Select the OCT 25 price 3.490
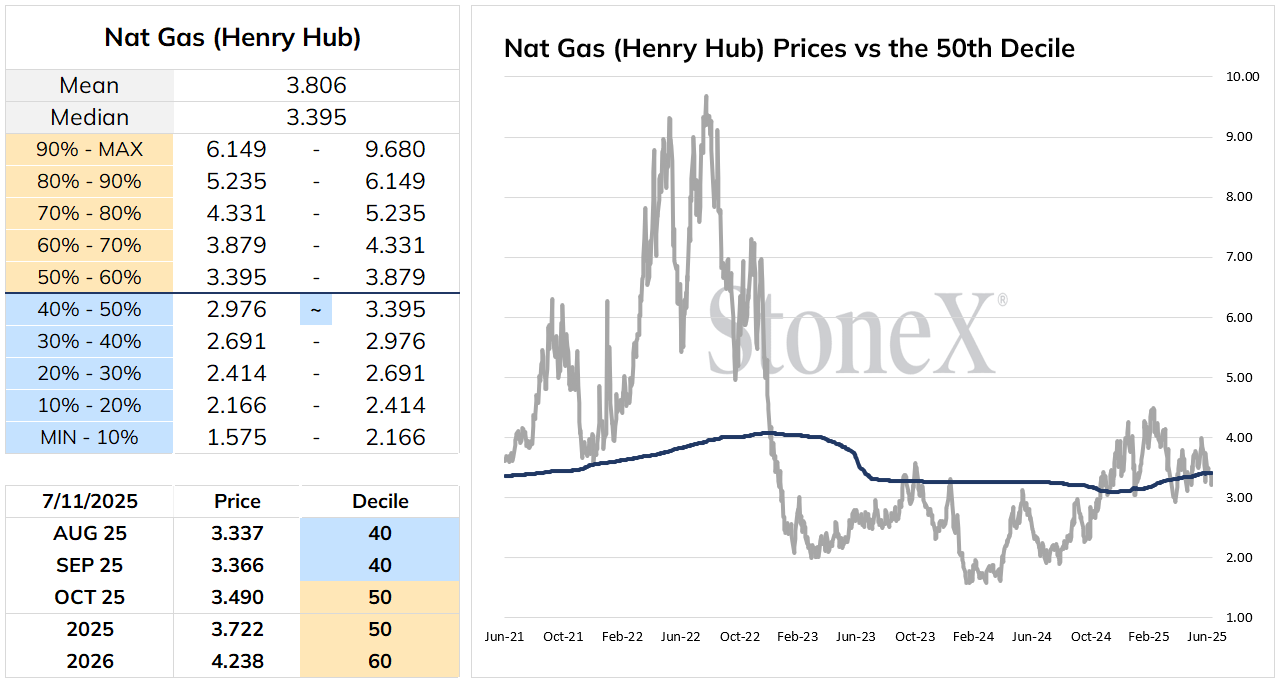This screenshot has height=681, width=1280. (x=237, y=597)
